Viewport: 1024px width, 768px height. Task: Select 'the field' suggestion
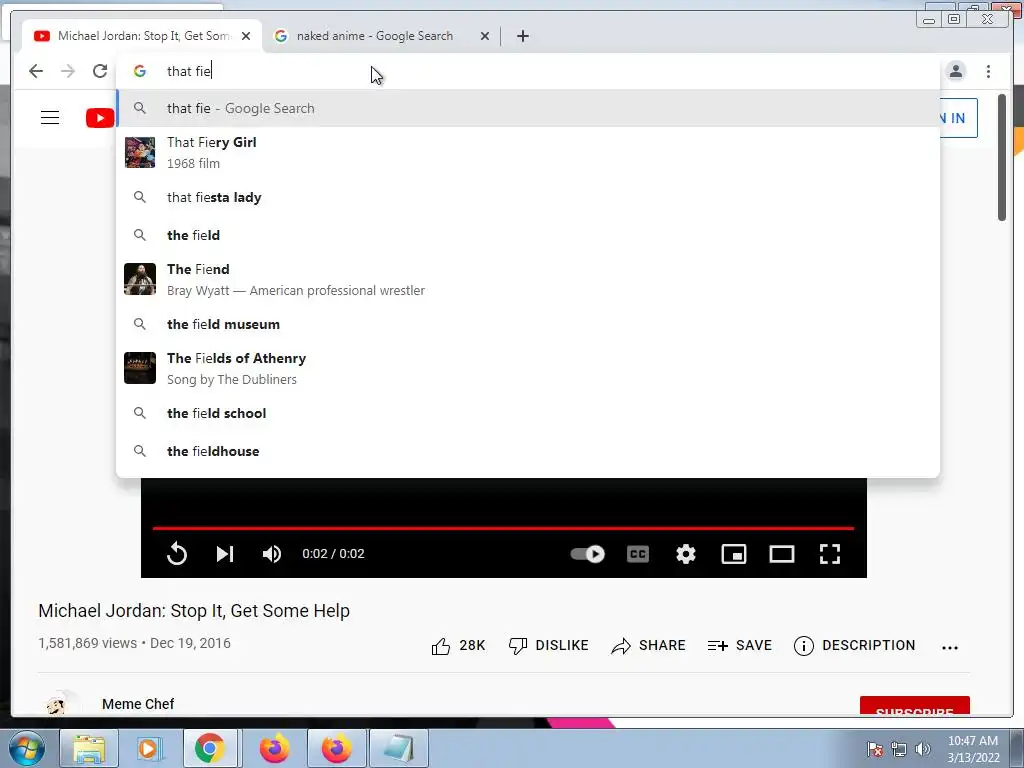tap(528, 235)
